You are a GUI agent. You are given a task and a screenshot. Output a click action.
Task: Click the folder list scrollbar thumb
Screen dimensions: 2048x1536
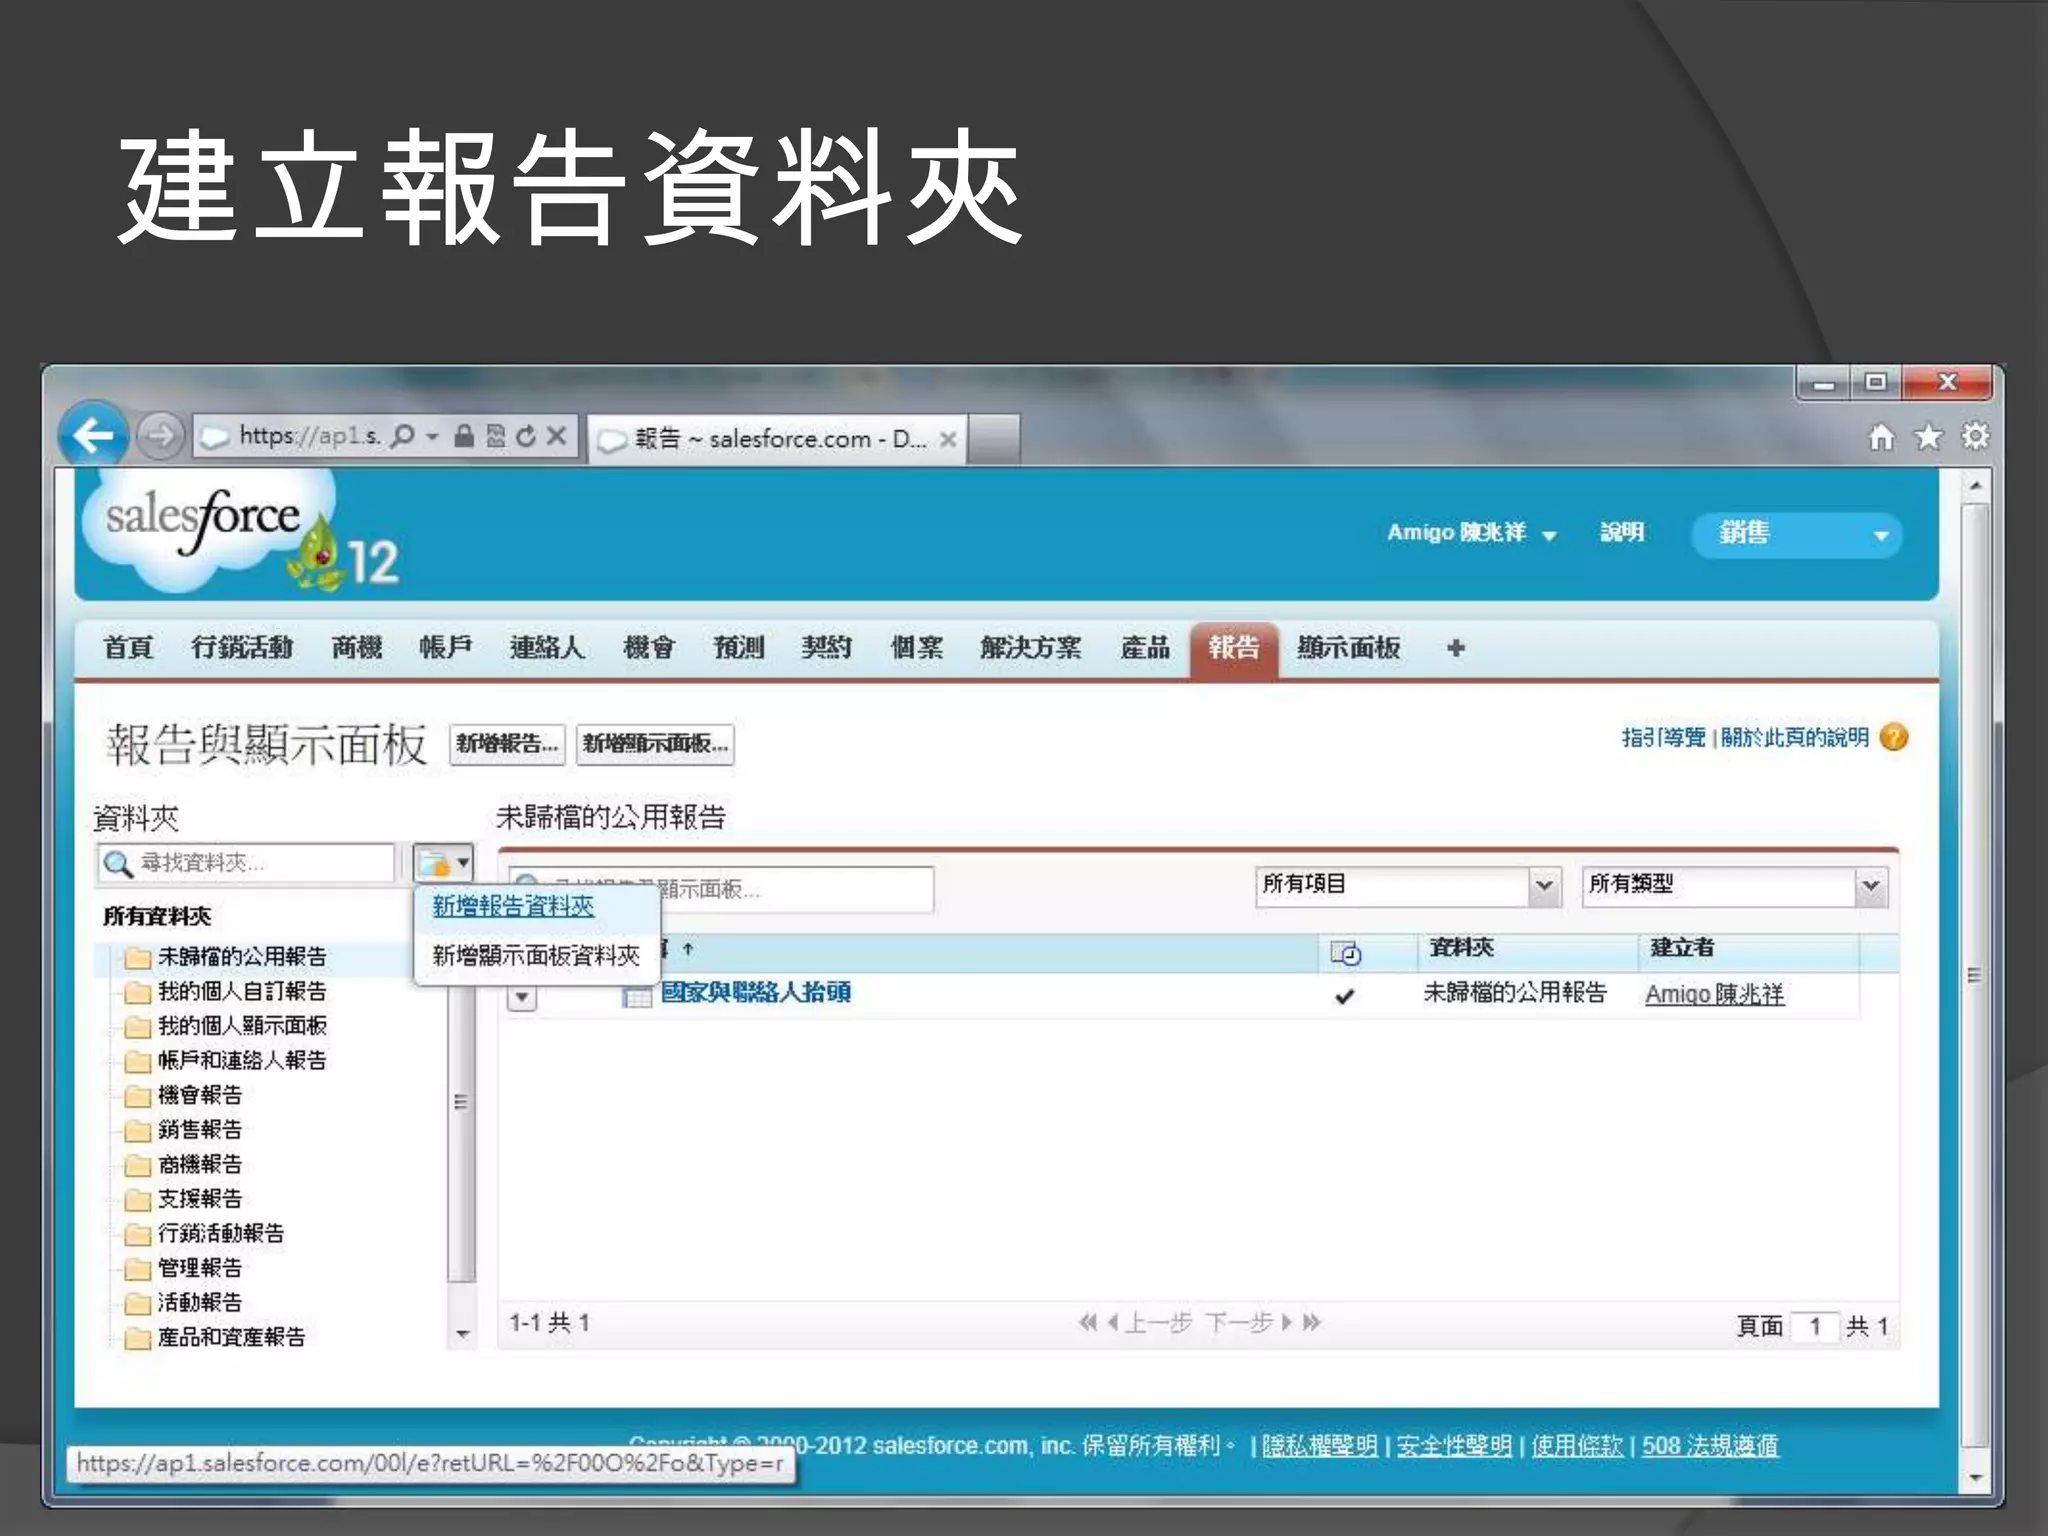click(x=461, y=1102)
